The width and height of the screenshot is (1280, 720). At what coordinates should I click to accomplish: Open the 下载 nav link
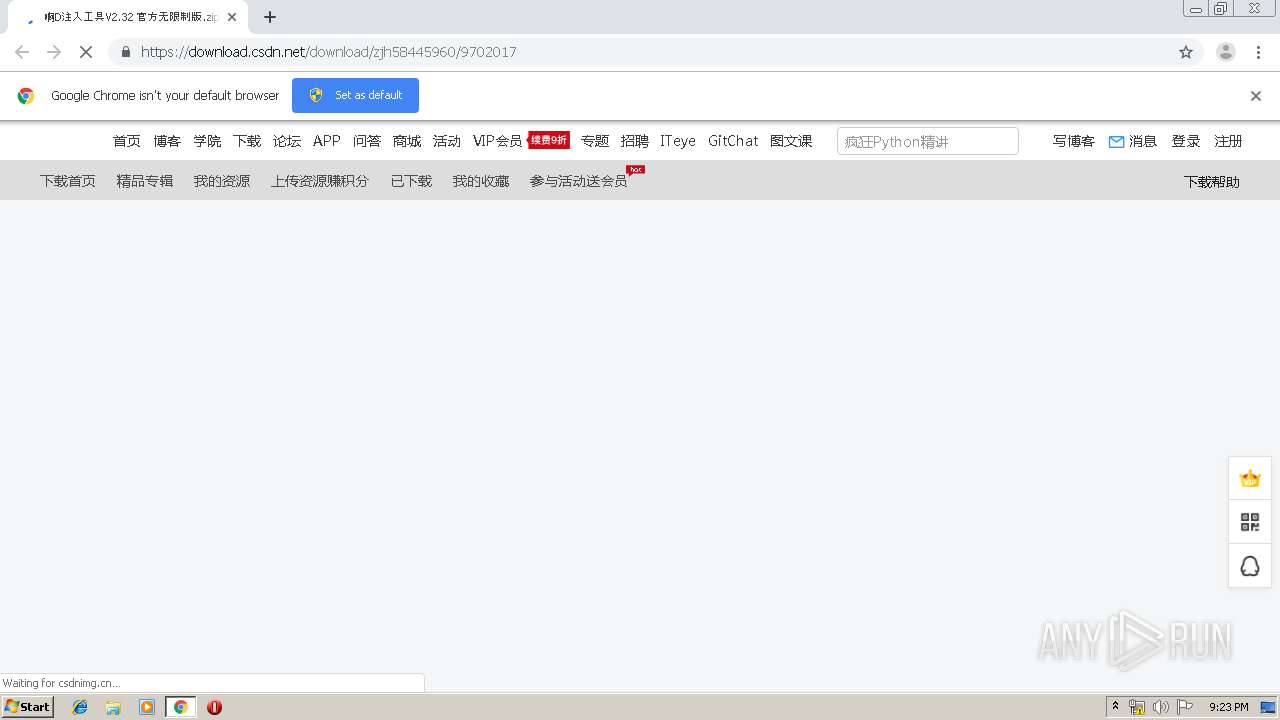[x=247, y=141]
